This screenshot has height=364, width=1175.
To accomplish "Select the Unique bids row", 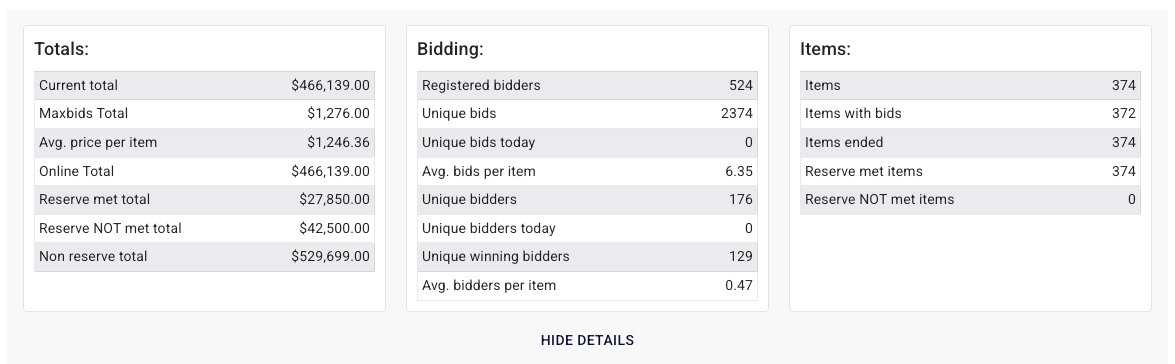I will [x=588, y=114].
